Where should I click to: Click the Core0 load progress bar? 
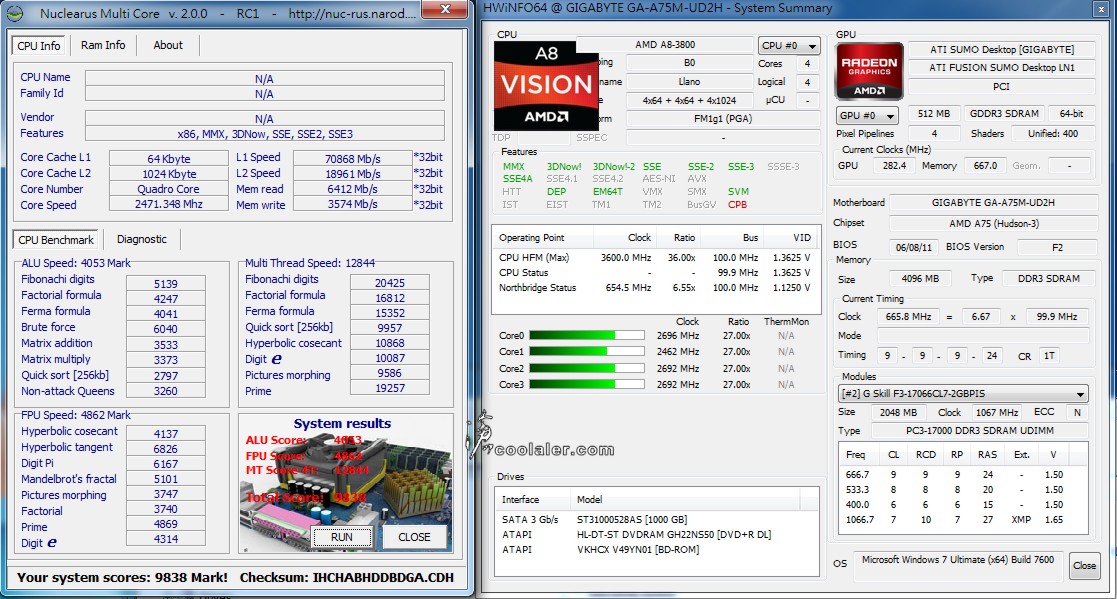(587, 335)
